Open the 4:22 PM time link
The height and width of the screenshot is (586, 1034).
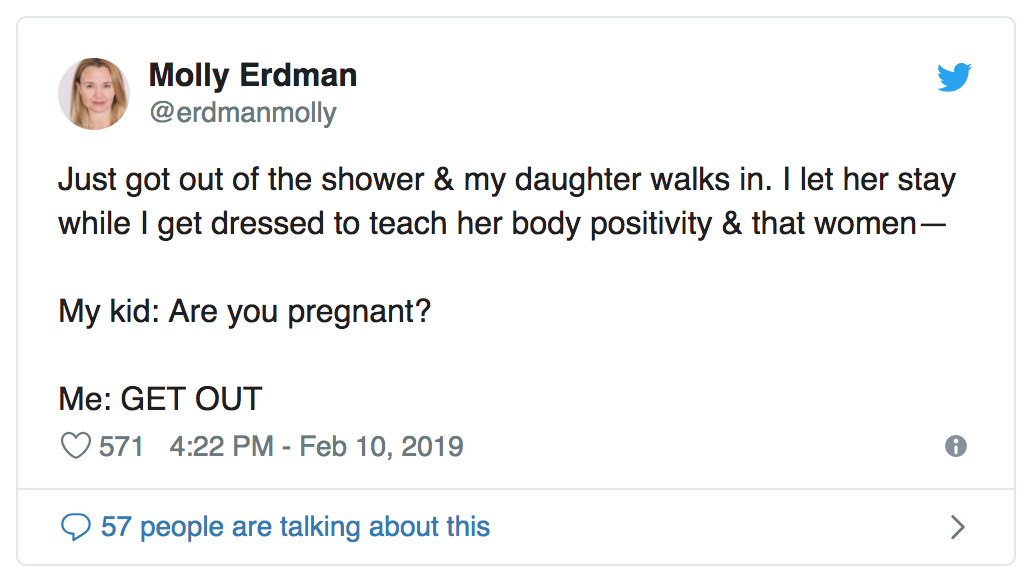222,446
